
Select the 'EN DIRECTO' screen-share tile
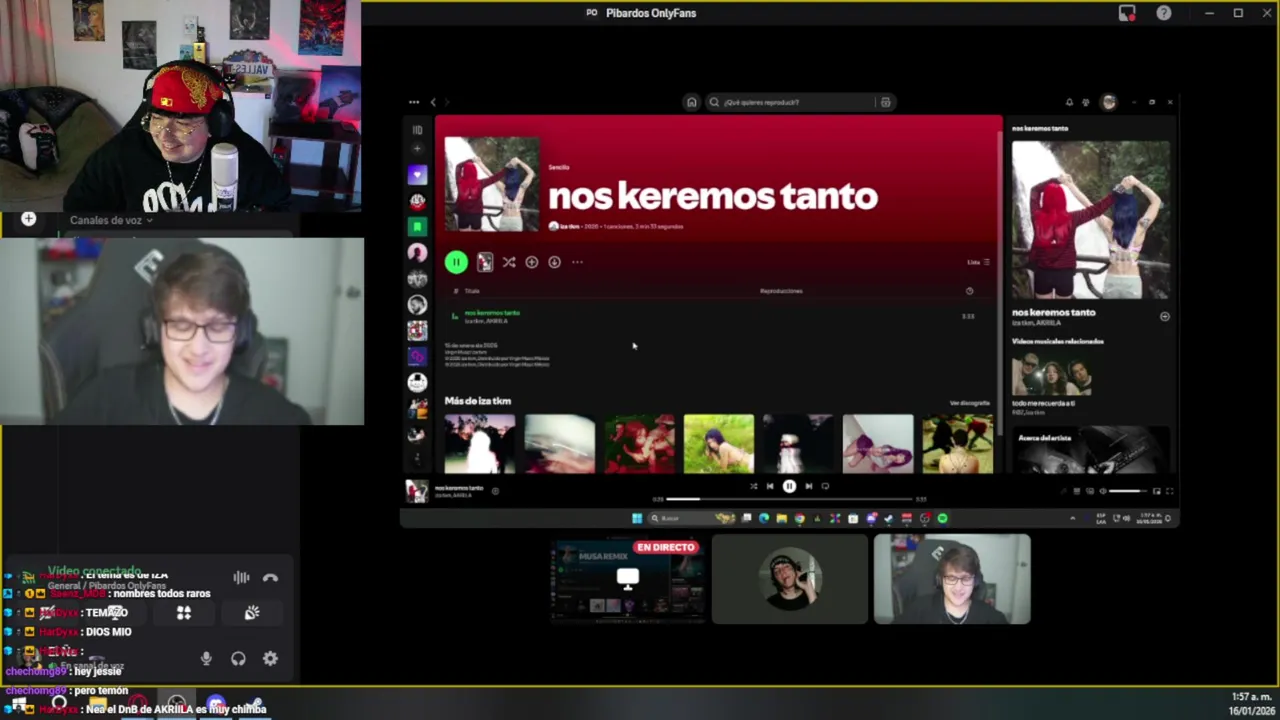point(627,579)
